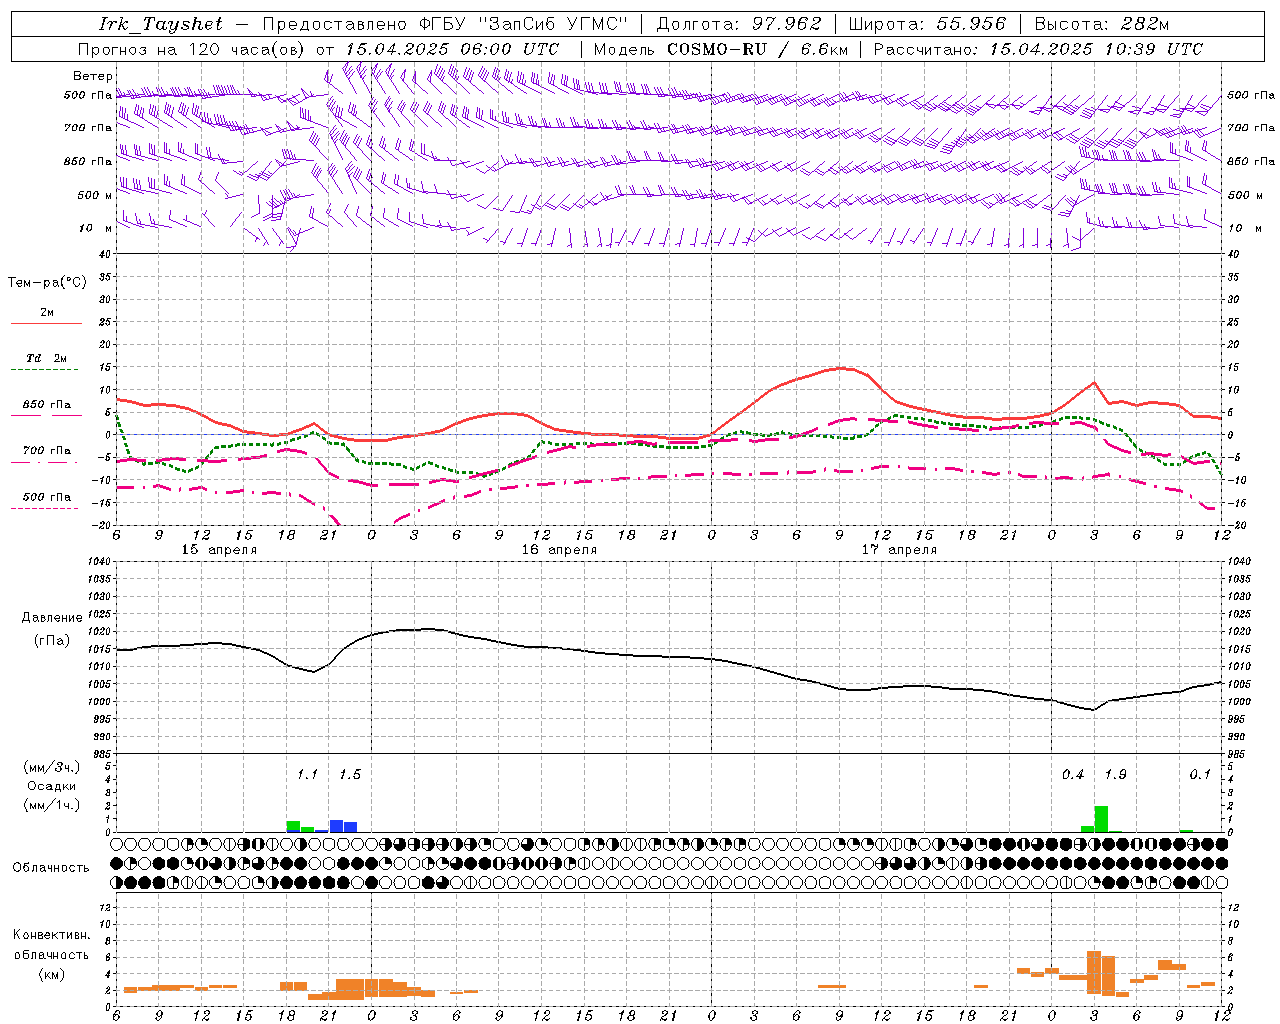
Task: Click the Конвективн. label text
Action: (51, 935)
